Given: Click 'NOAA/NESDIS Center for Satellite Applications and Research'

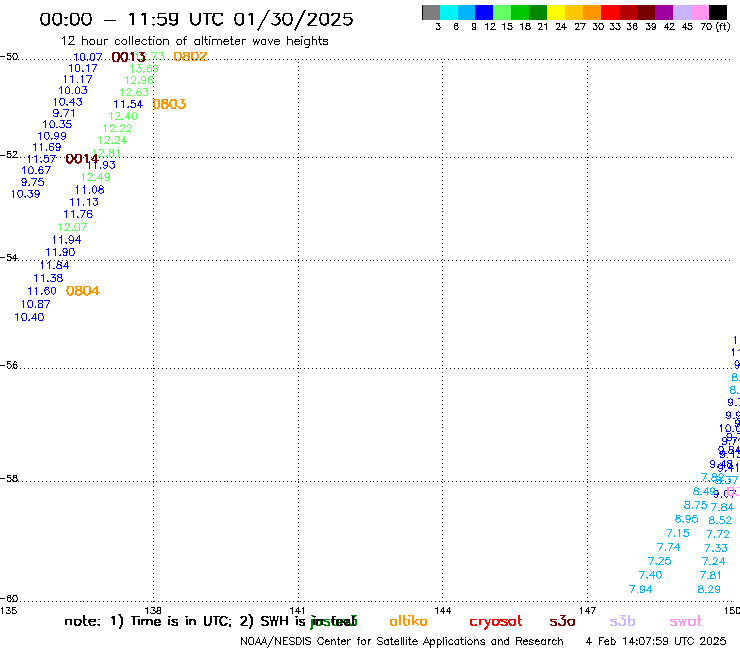Looking at the screenshot, I should tap(402, 642).
